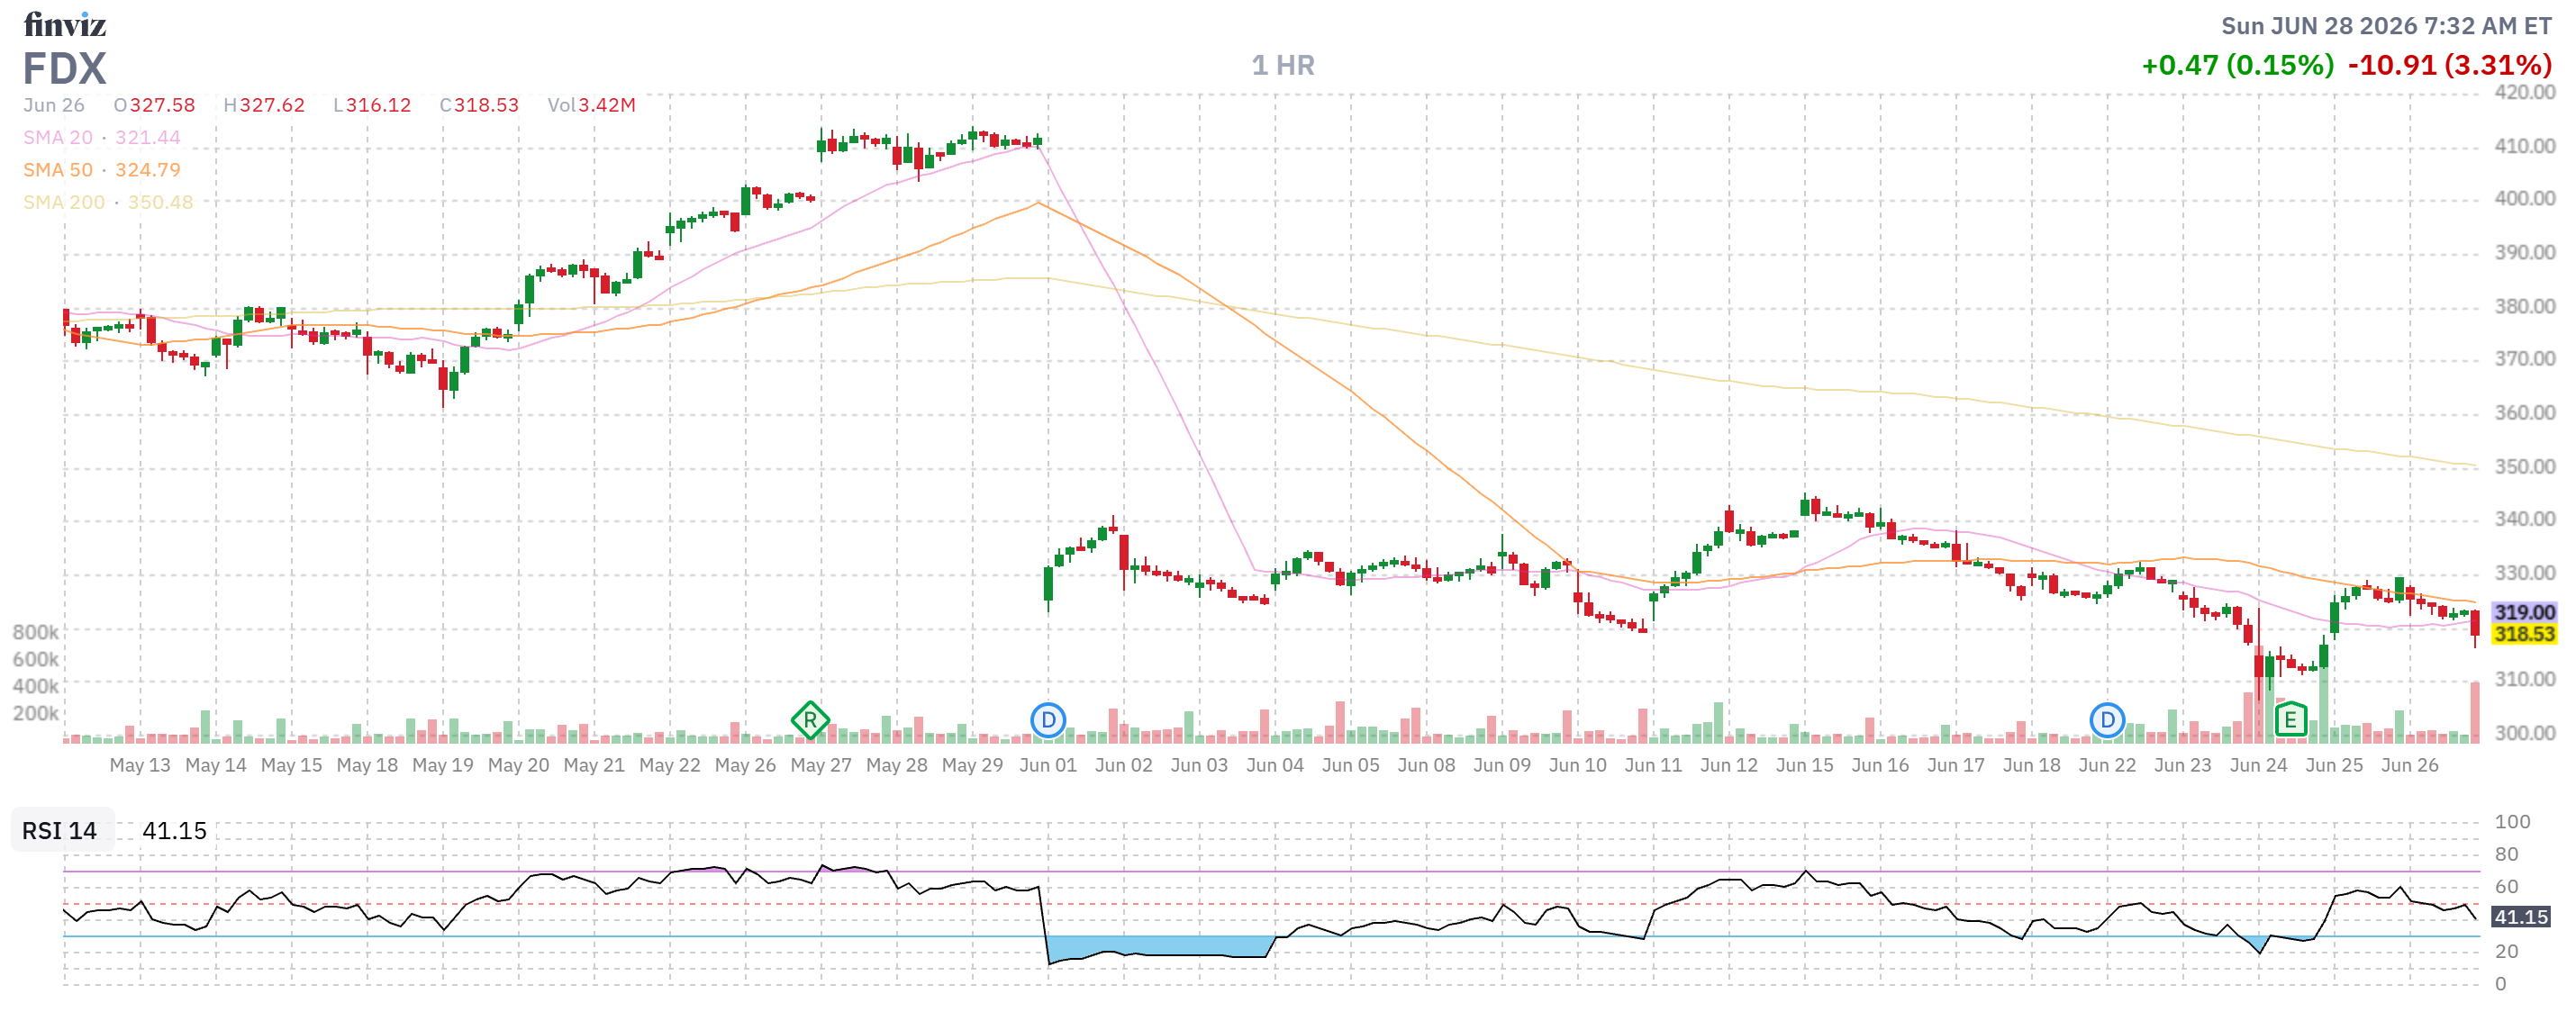Click the 400.00 price axis label
Image resolution: width=2576 pixels, height=1012 pixels.
(x=2525, y=198)
